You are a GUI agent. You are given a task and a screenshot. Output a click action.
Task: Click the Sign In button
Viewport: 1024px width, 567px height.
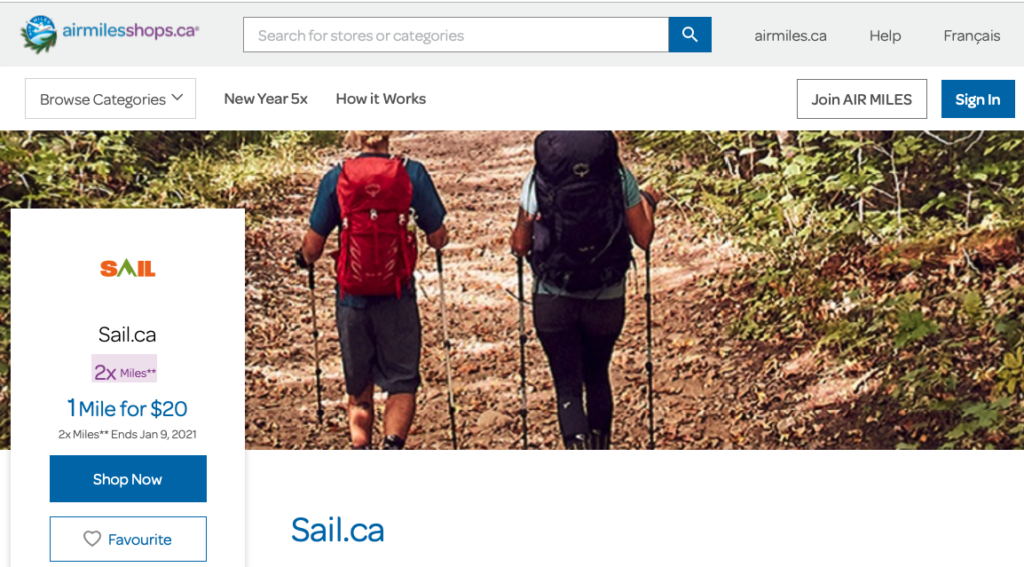[x=978, y=99]
